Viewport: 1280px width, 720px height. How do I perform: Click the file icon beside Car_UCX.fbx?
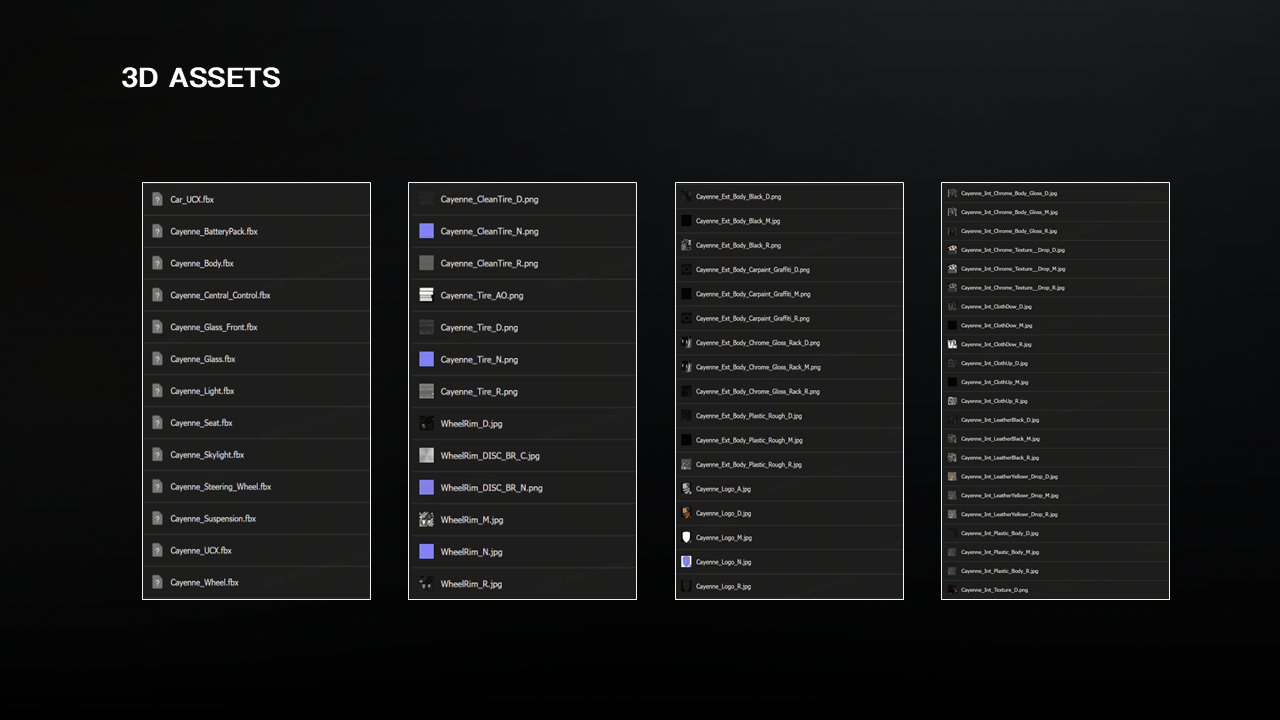click(157, 200)
